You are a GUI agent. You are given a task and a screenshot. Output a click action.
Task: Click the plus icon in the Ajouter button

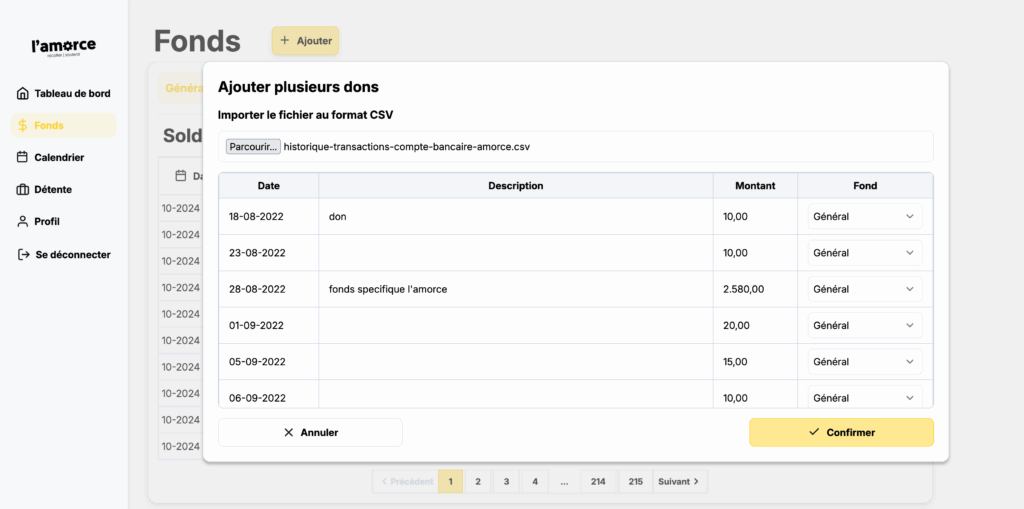pos(285,41)
